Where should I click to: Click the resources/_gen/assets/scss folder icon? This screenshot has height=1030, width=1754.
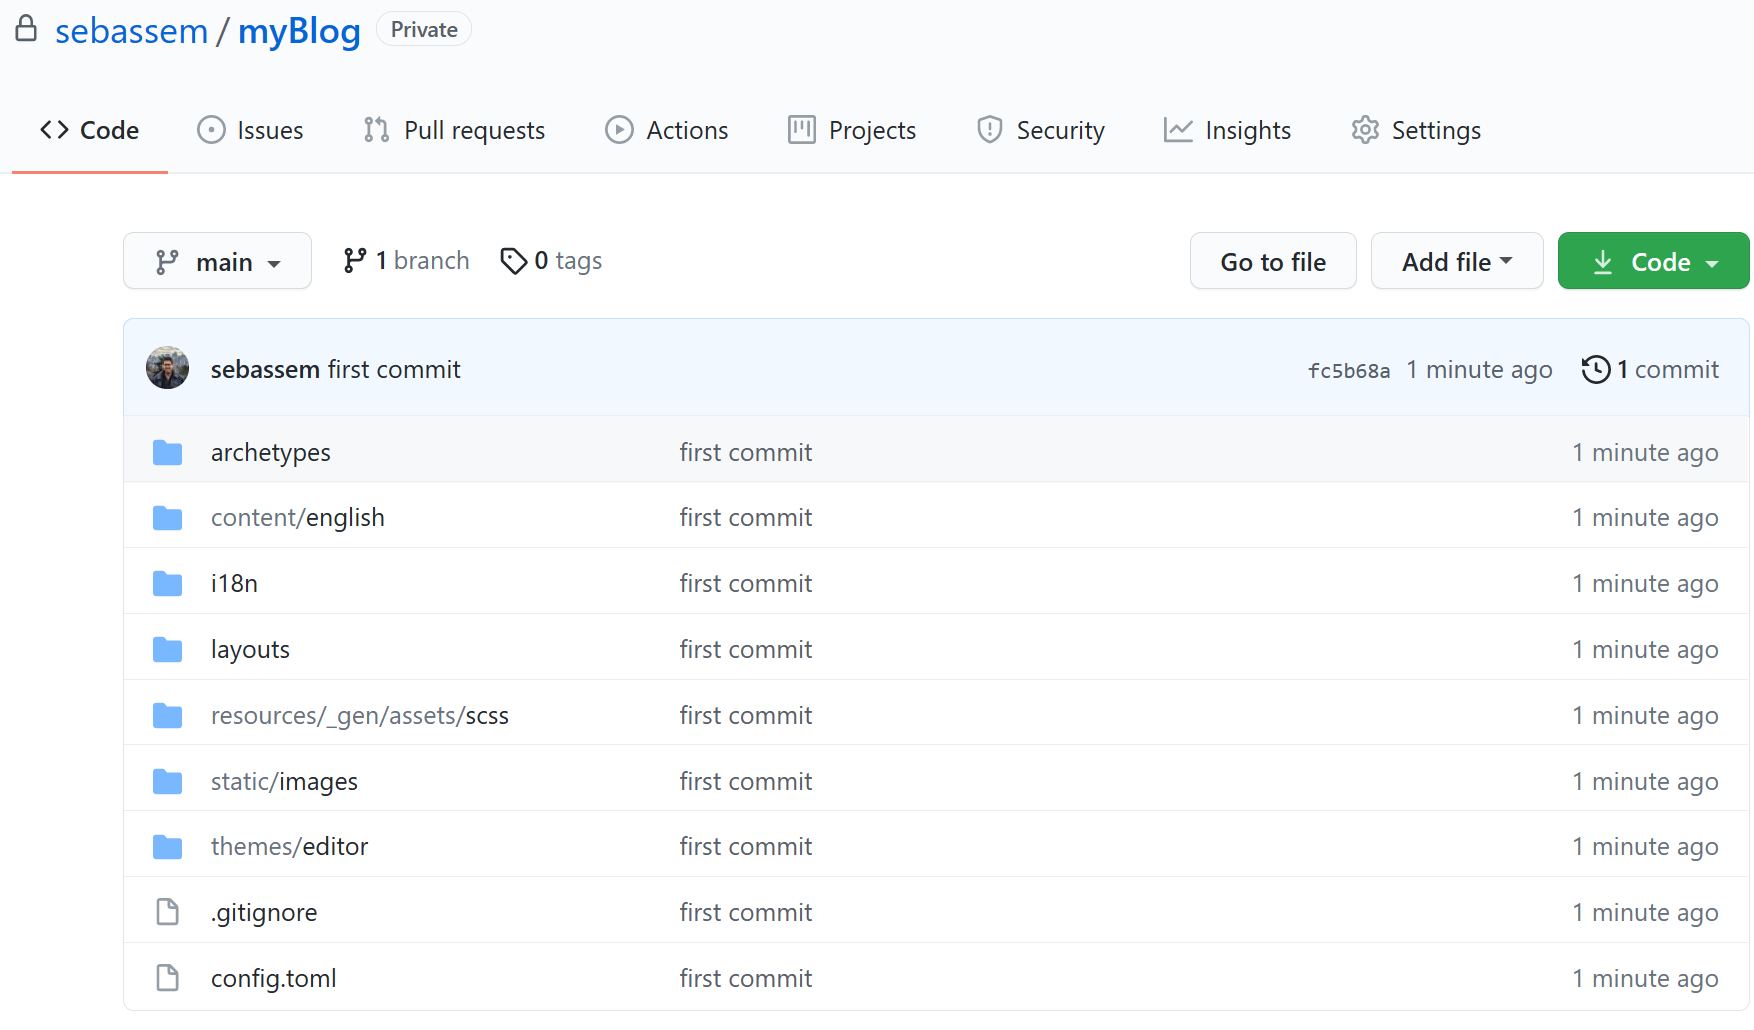pos(167,716)
